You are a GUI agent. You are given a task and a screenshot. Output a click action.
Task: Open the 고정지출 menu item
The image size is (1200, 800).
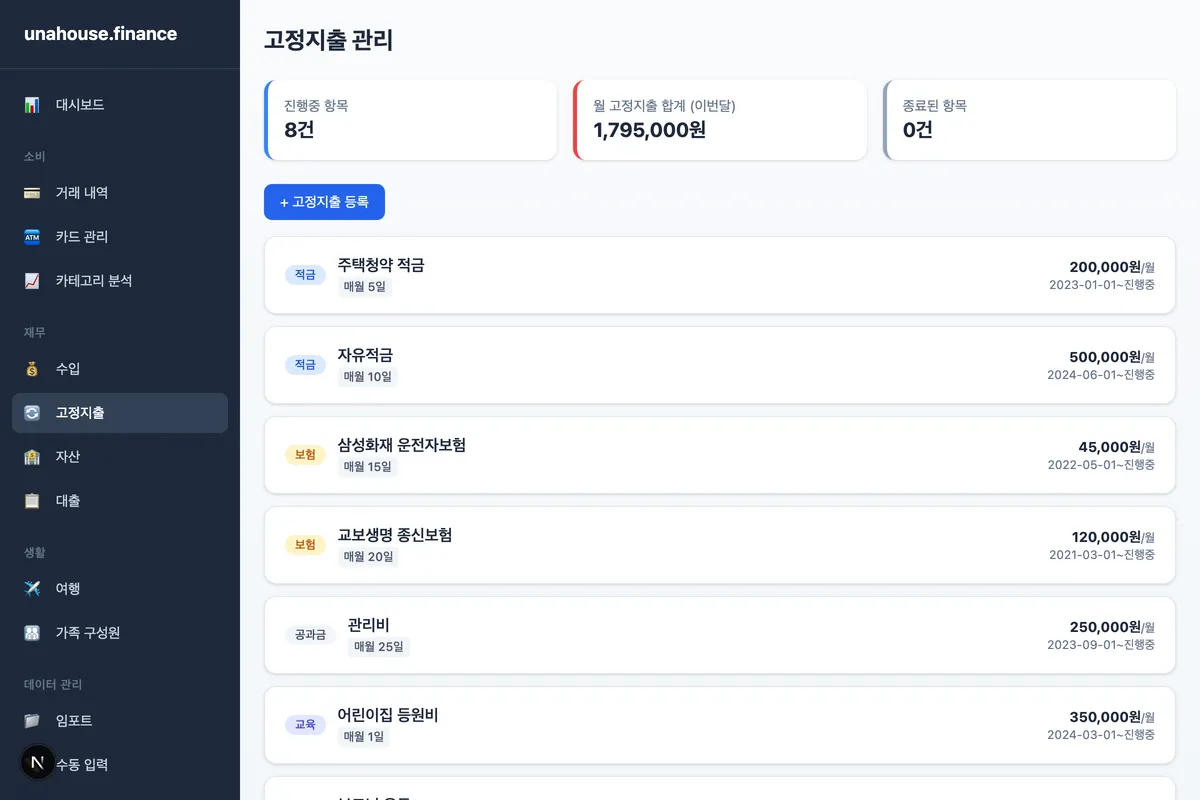(120, 413)
